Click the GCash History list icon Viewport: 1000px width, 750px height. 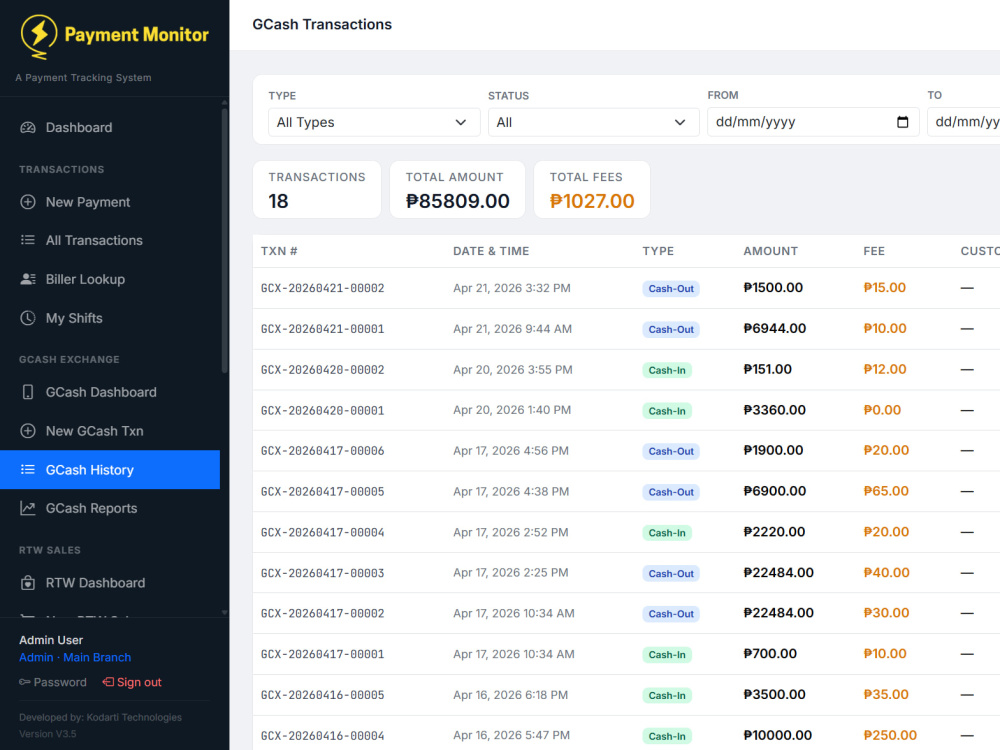coord(27,470)
